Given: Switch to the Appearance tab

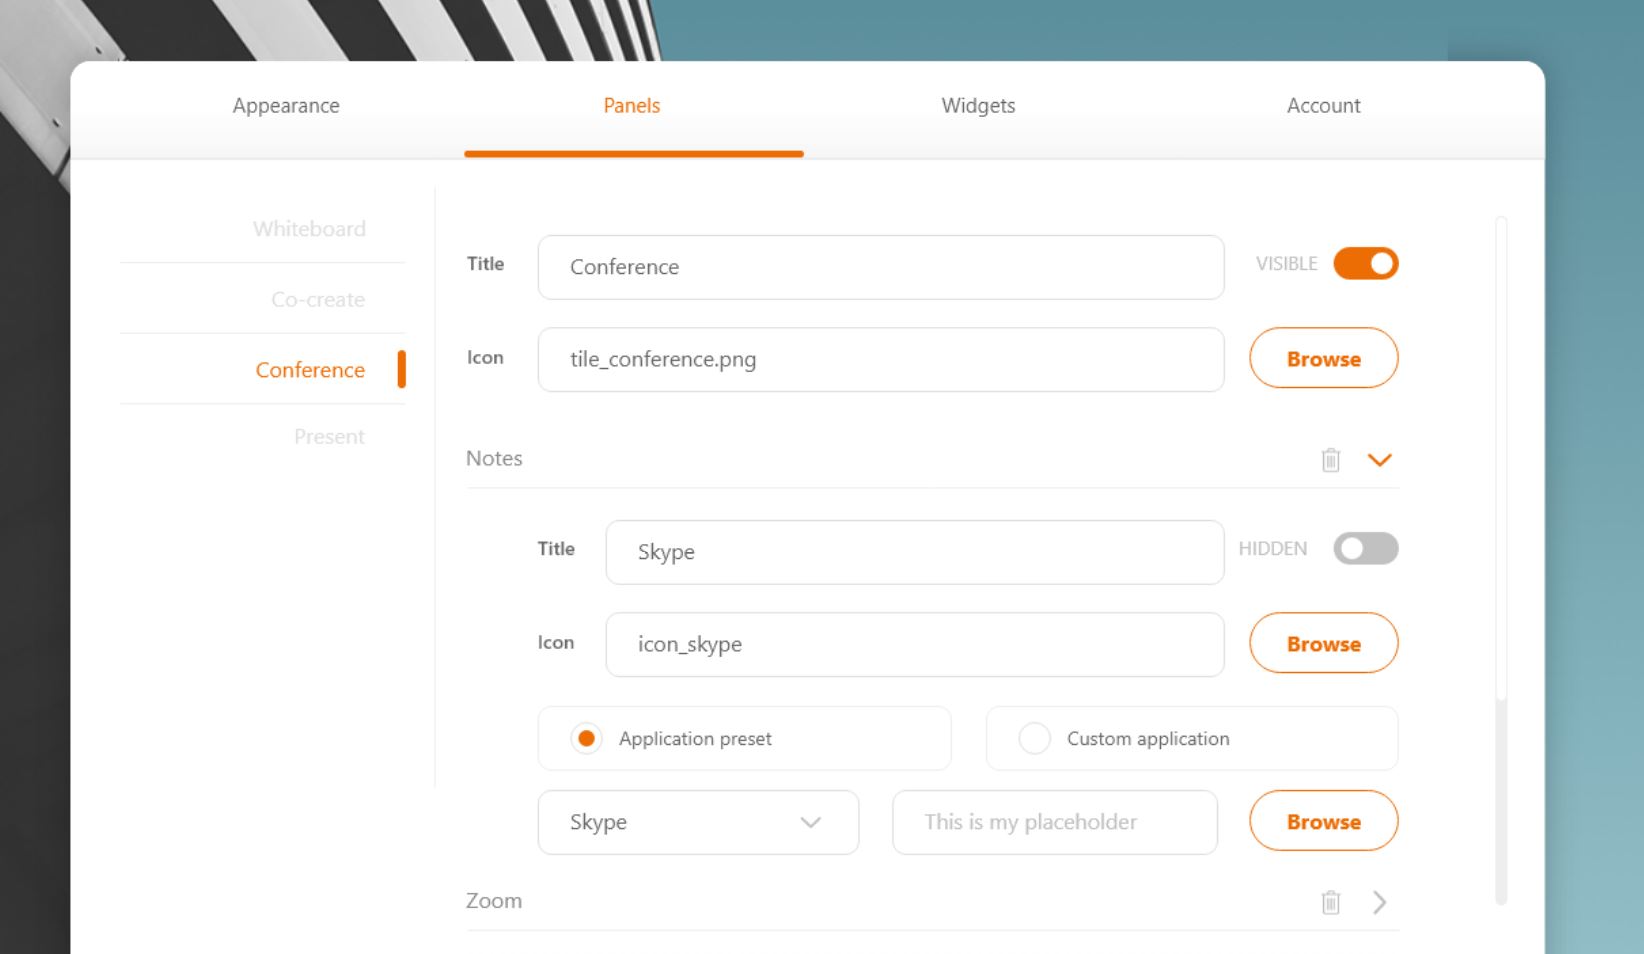Looking at the screenshot, I should pos(286,106).
